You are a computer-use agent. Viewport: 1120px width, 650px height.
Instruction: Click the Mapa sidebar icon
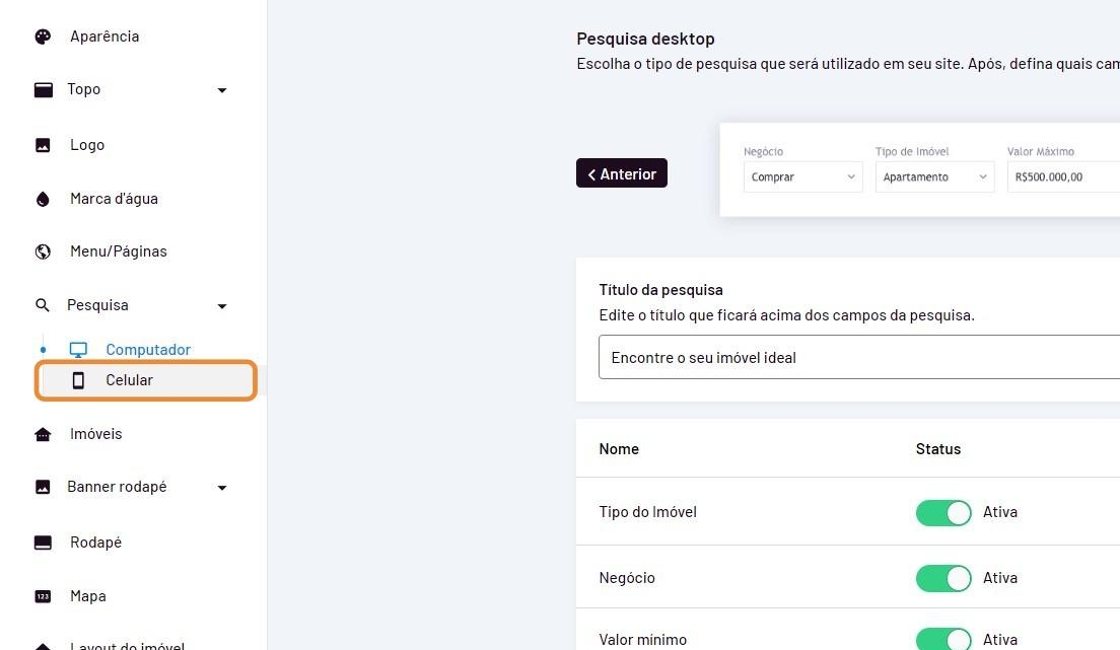pyautogui.click(x=43, y=596)
